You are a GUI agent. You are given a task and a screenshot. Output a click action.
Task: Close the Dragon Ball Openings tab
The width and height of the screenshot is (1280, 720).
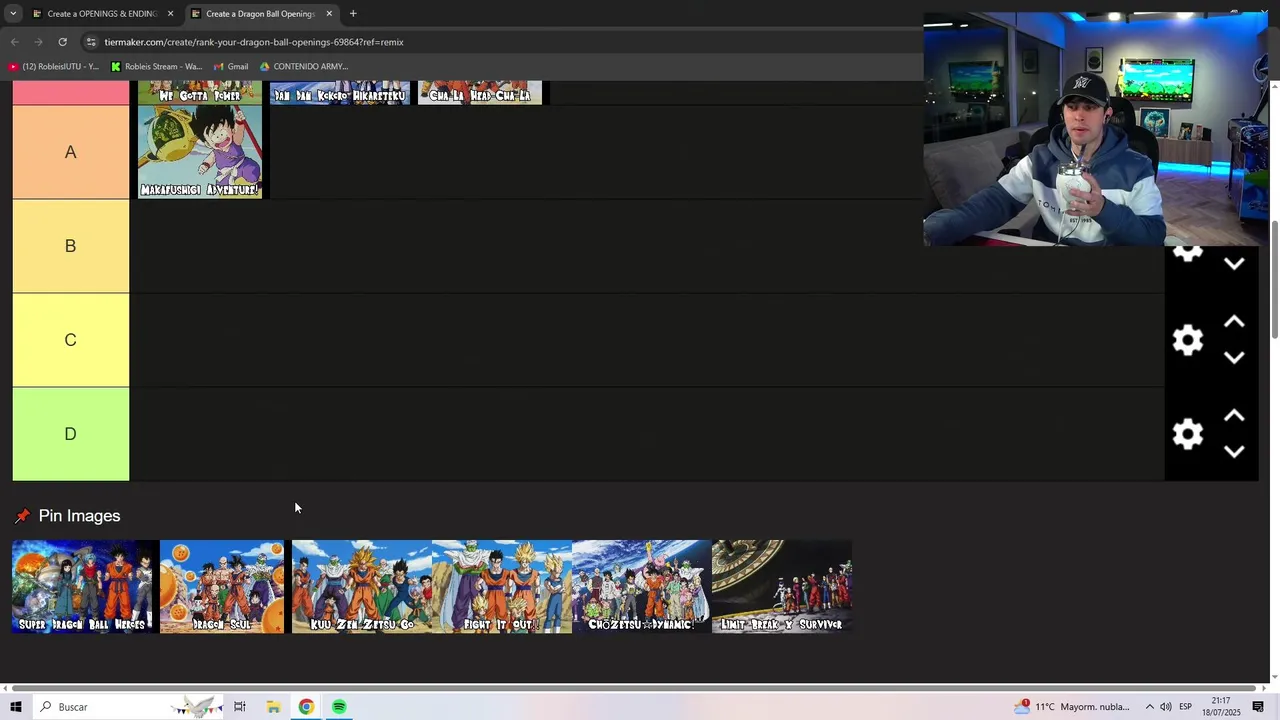(x=329, y=13)
